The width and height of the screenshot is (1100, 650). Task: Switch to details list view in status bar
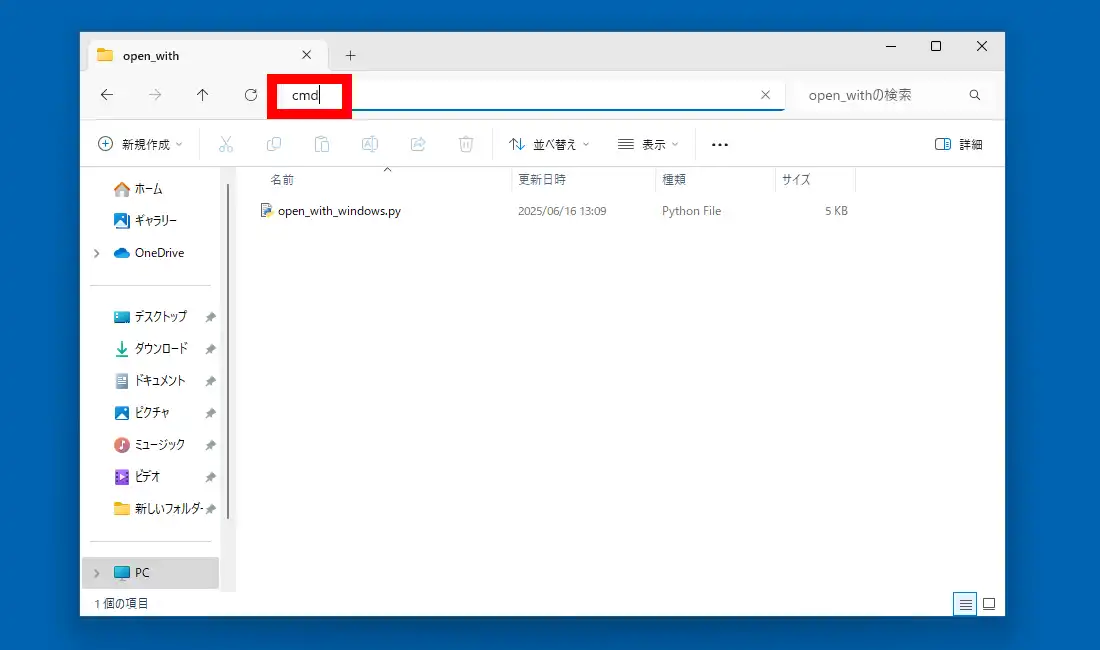click(965, 604)
